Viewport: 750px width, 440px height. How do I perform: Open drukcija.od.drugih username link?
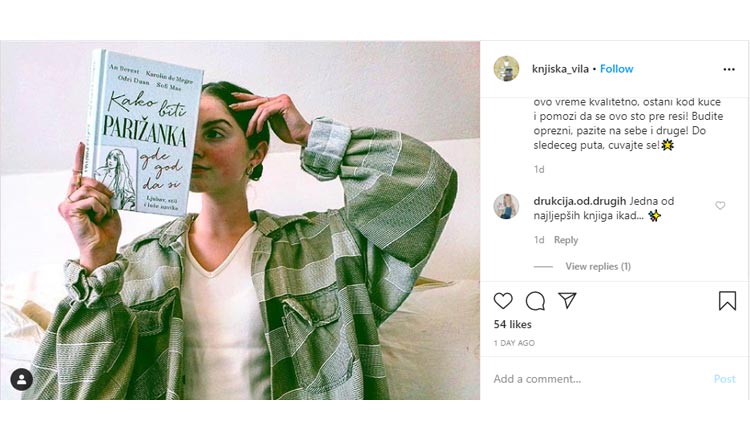click(x=580, y=201)
